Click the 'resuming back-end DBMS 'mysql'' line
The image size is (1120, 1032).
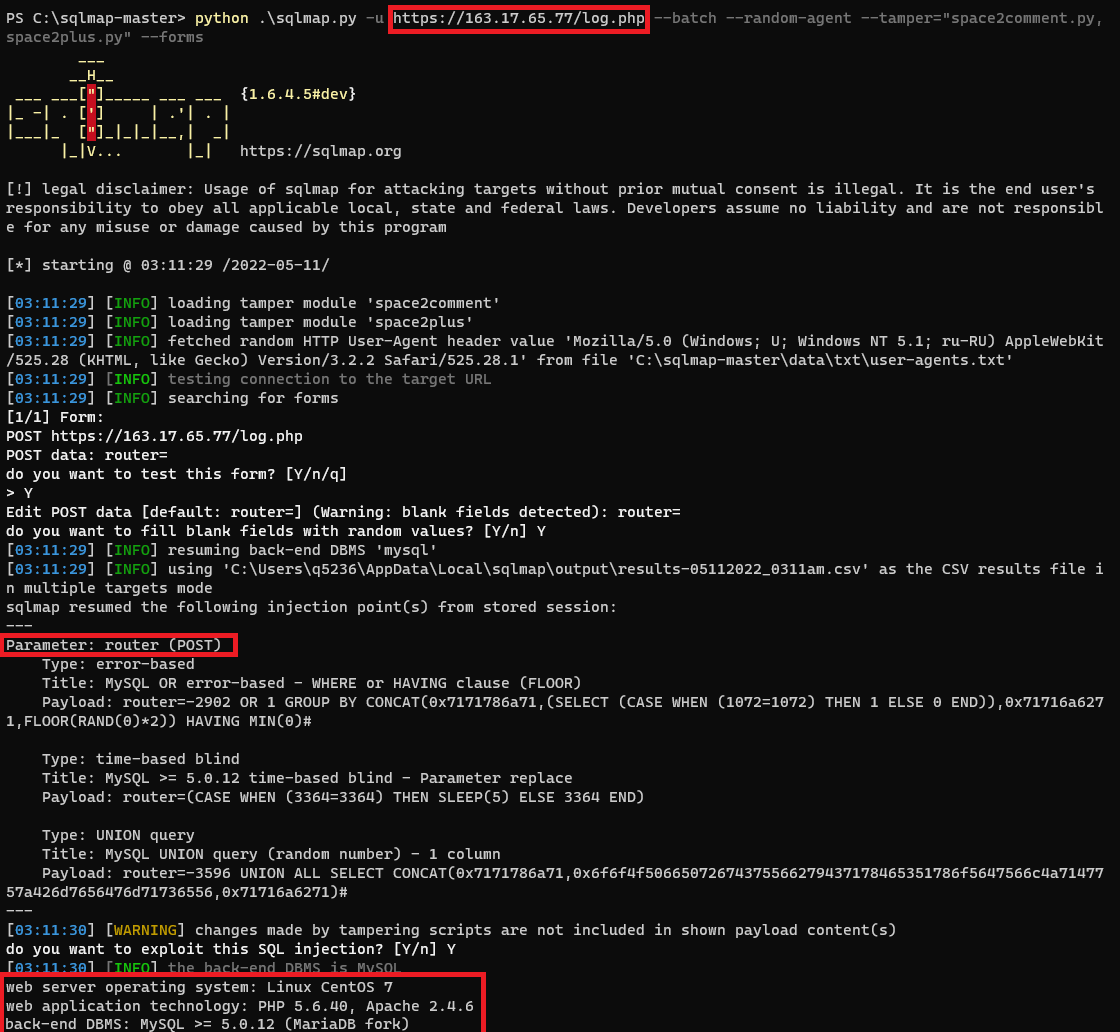221,550
